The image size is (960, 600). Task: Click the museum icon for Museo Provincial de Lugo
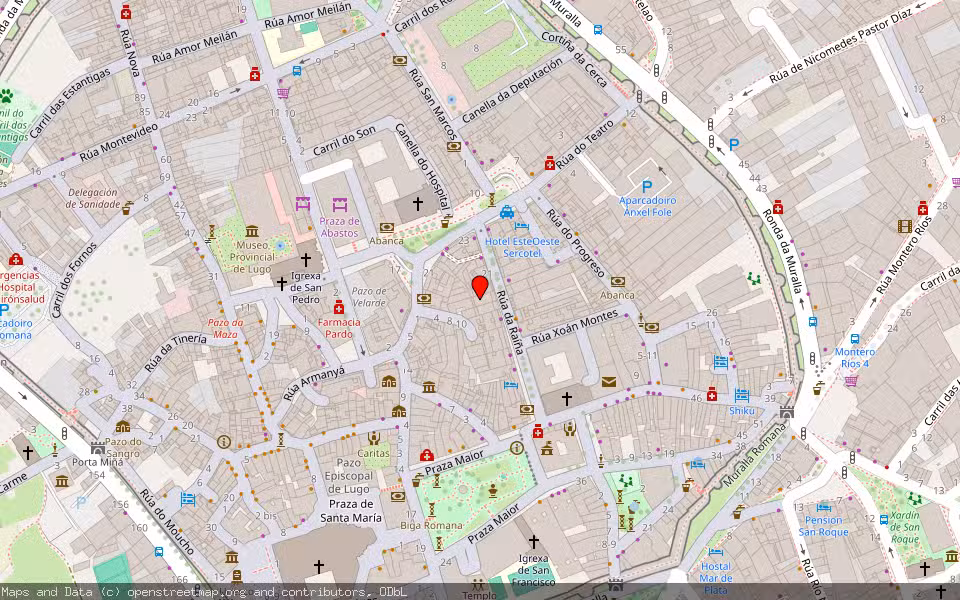tap(252, 231)
